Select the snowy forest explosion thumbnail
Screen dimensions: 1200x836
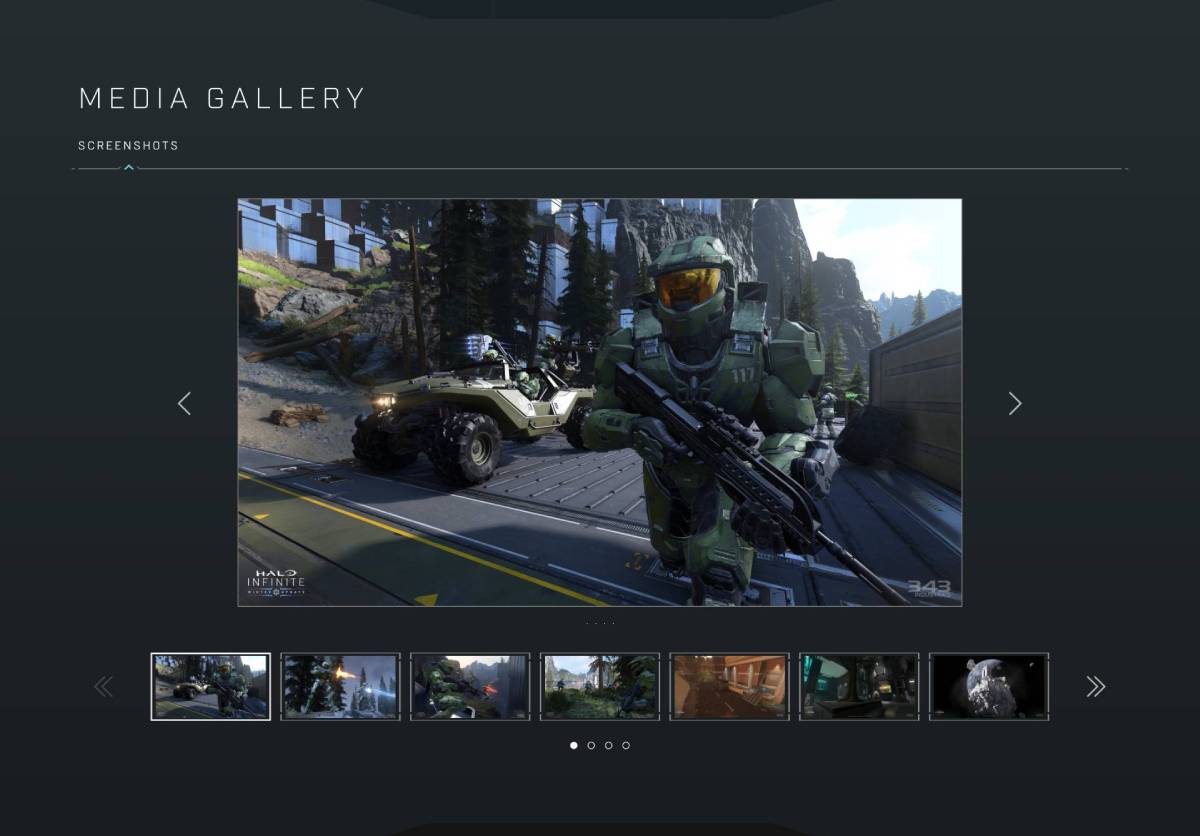340,686
